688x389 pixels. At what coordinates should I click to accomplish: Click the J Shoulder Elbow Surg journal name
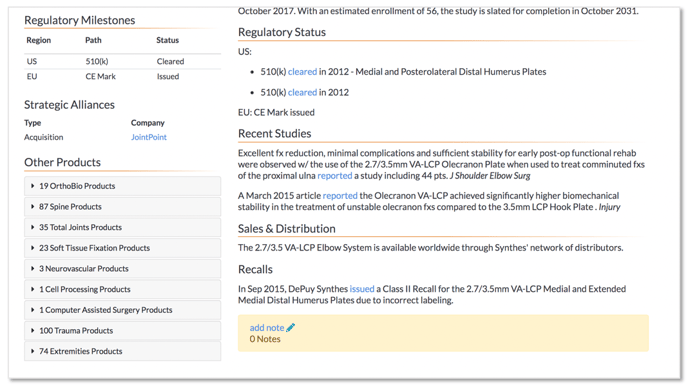coord(490,175)
